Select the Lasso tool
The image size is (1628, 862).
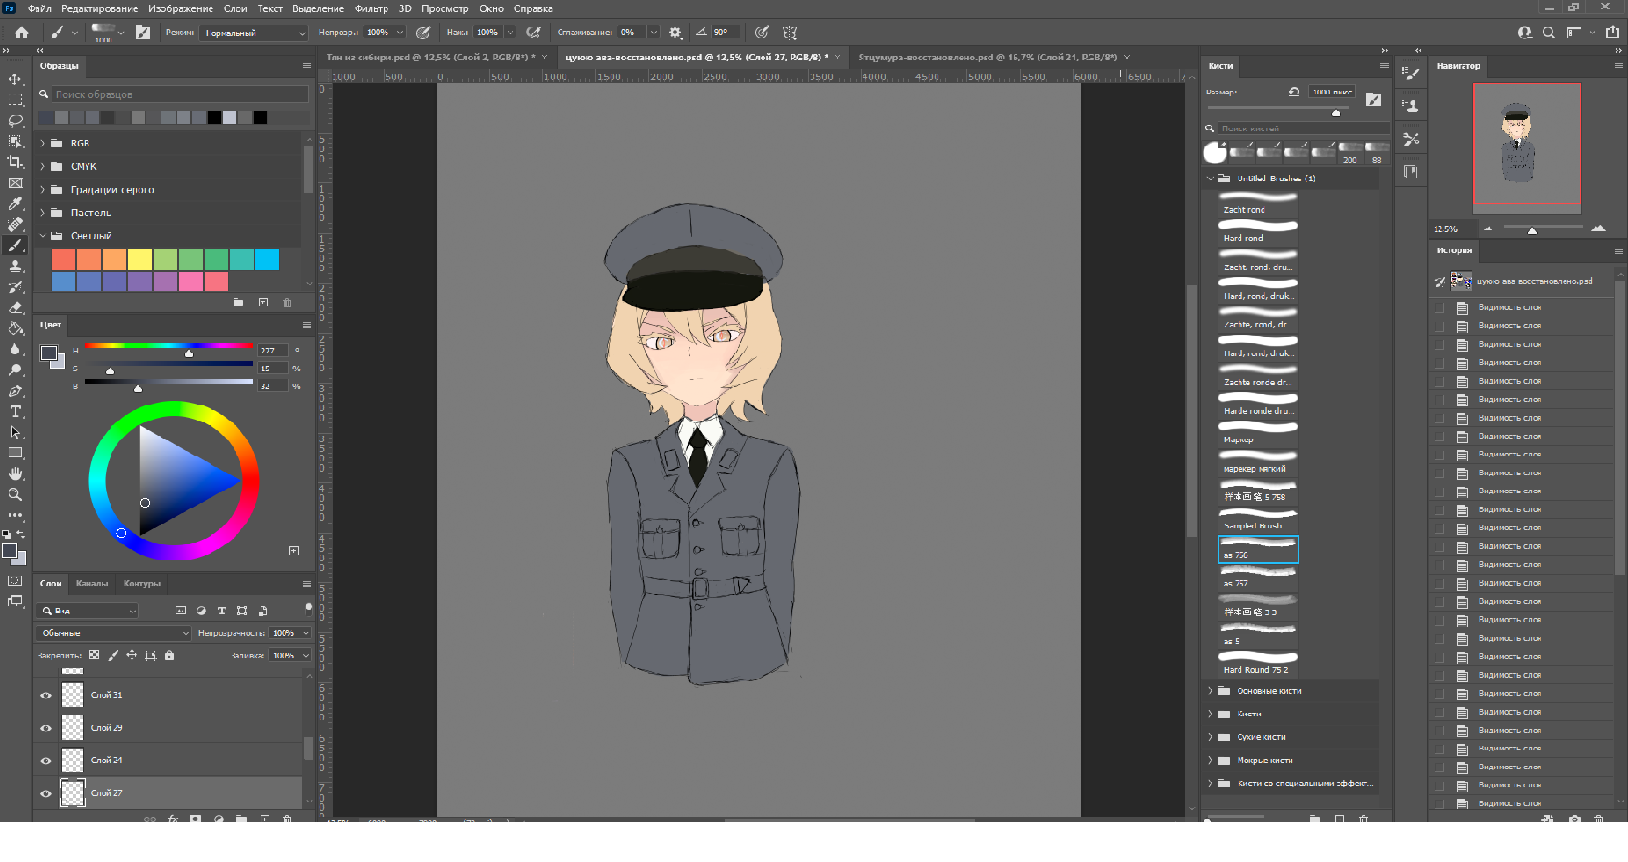click(15, 121)
